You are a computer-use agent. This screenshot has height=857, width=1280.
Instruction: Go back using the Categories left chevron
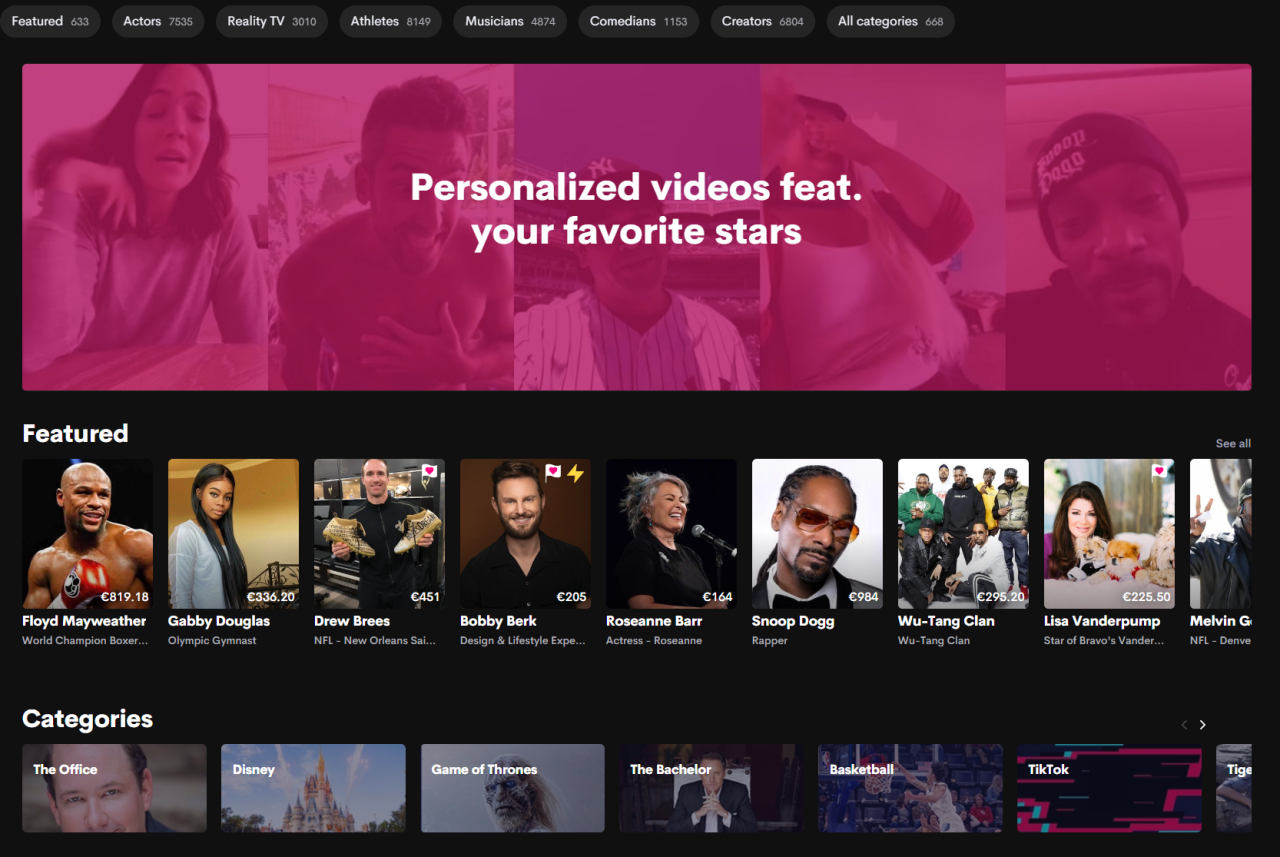coord(1184,725)
